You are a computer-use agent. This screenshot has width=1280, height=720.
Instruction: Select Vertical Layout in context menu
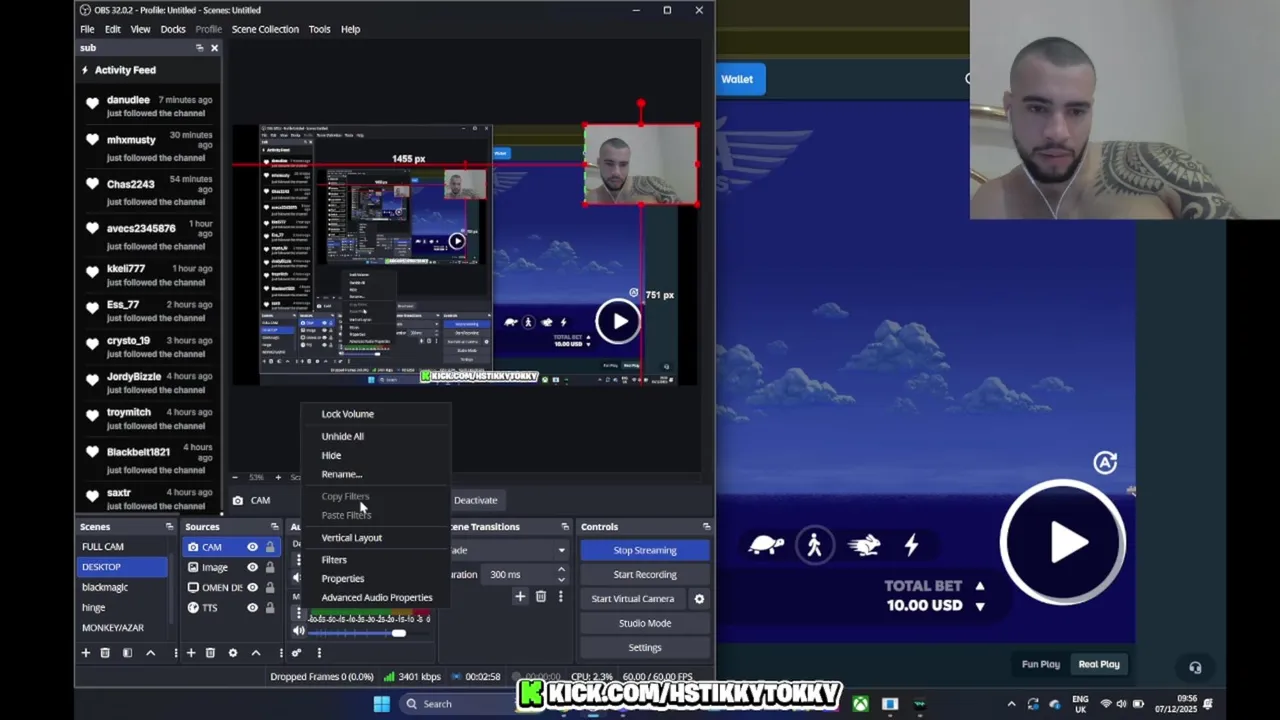376,538
